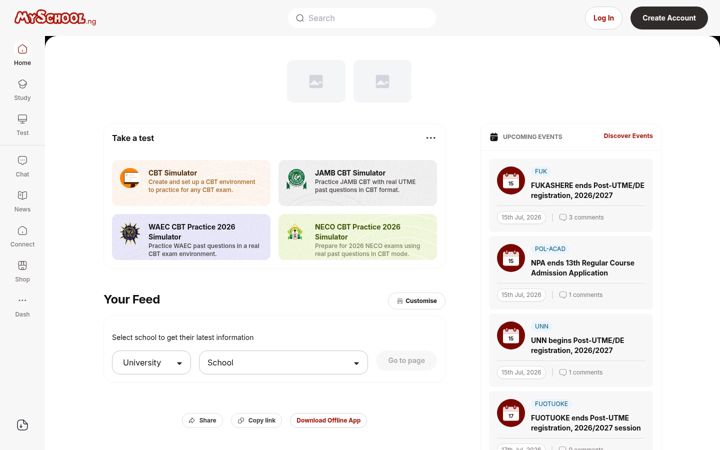Image resolution: width=720 pixels, height=450 pixels.
Task: Click the FUK school tag
Action: (540, 171)
